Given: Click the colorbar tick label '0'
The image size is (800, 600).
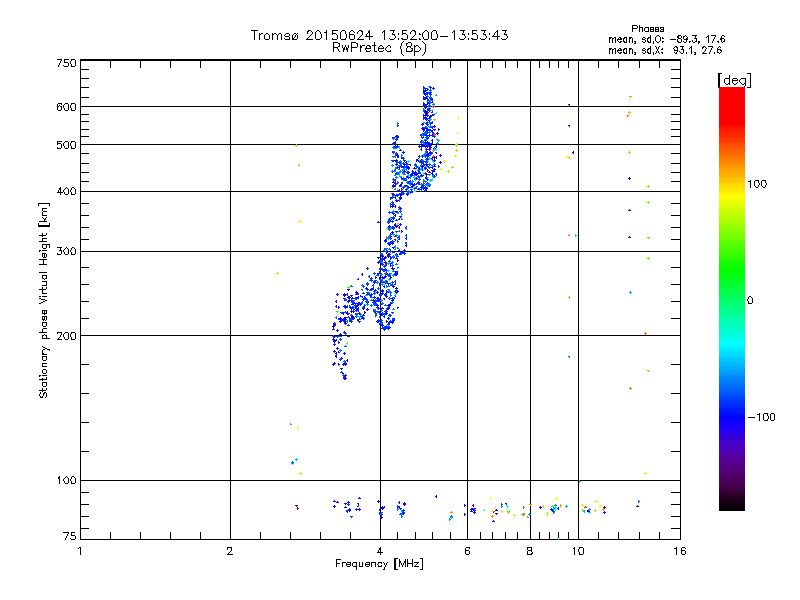Looking at the screenshot, I should [x=750, y=301].
